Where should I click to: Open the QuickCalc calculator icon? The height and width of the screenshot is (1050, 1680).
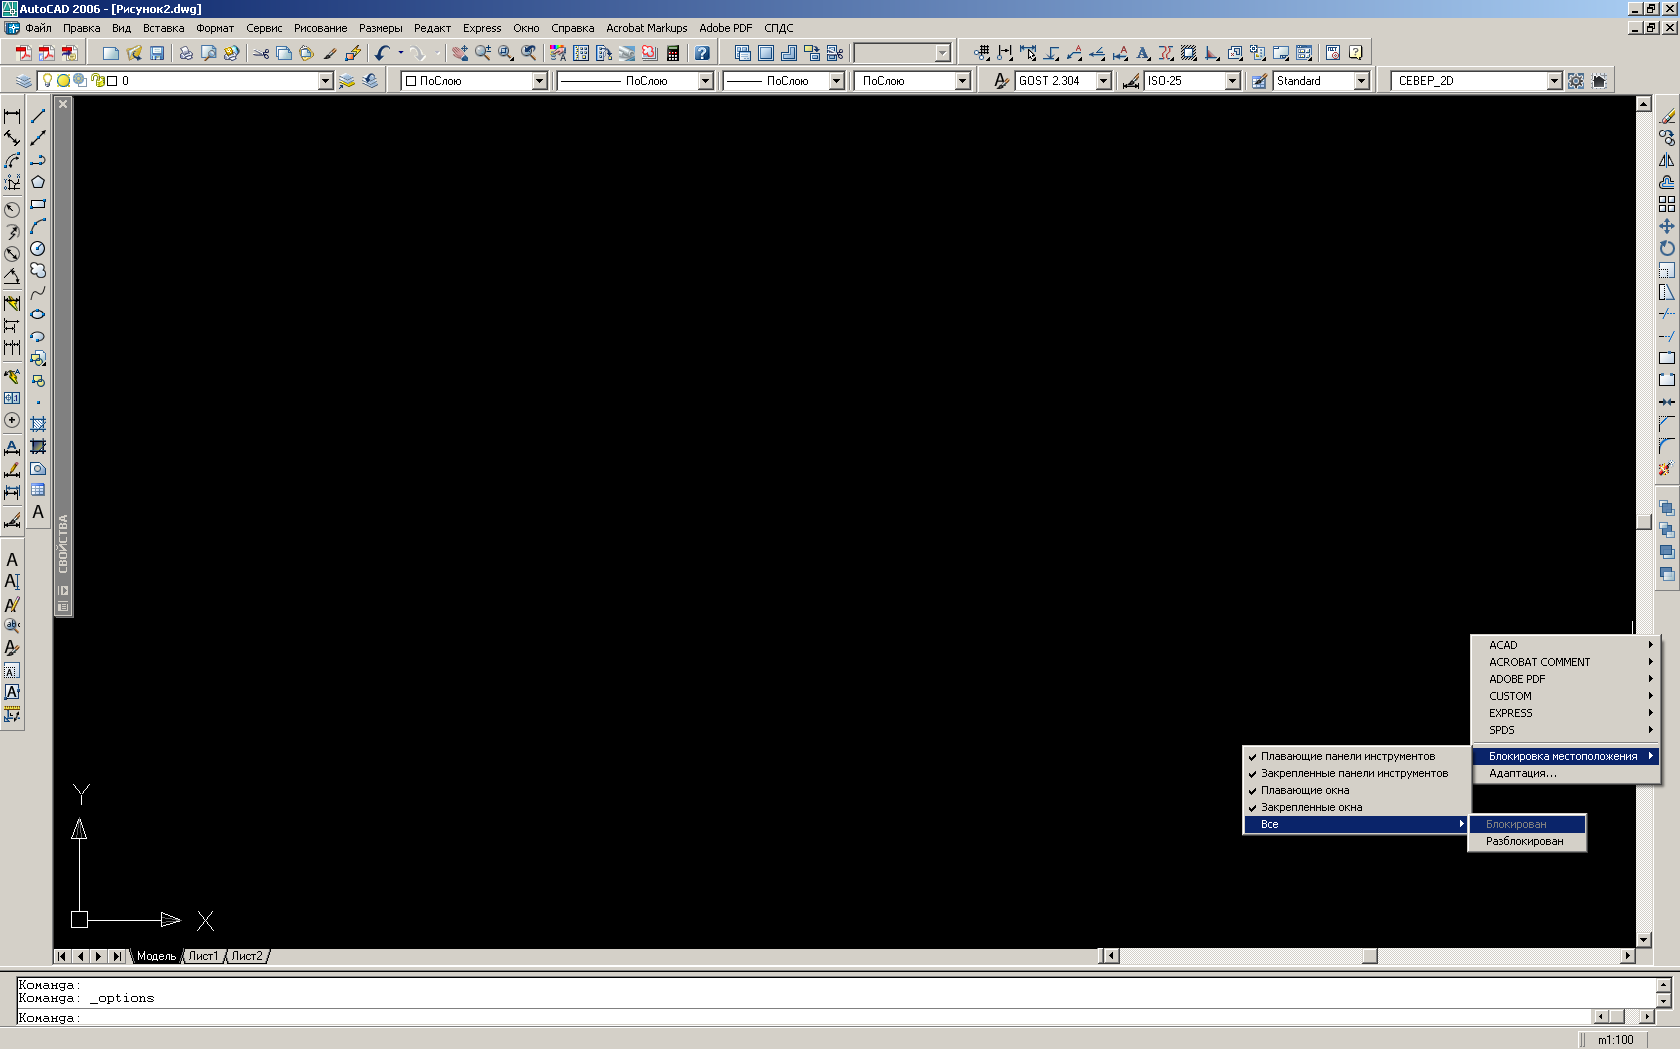click(x=673, y=53)
